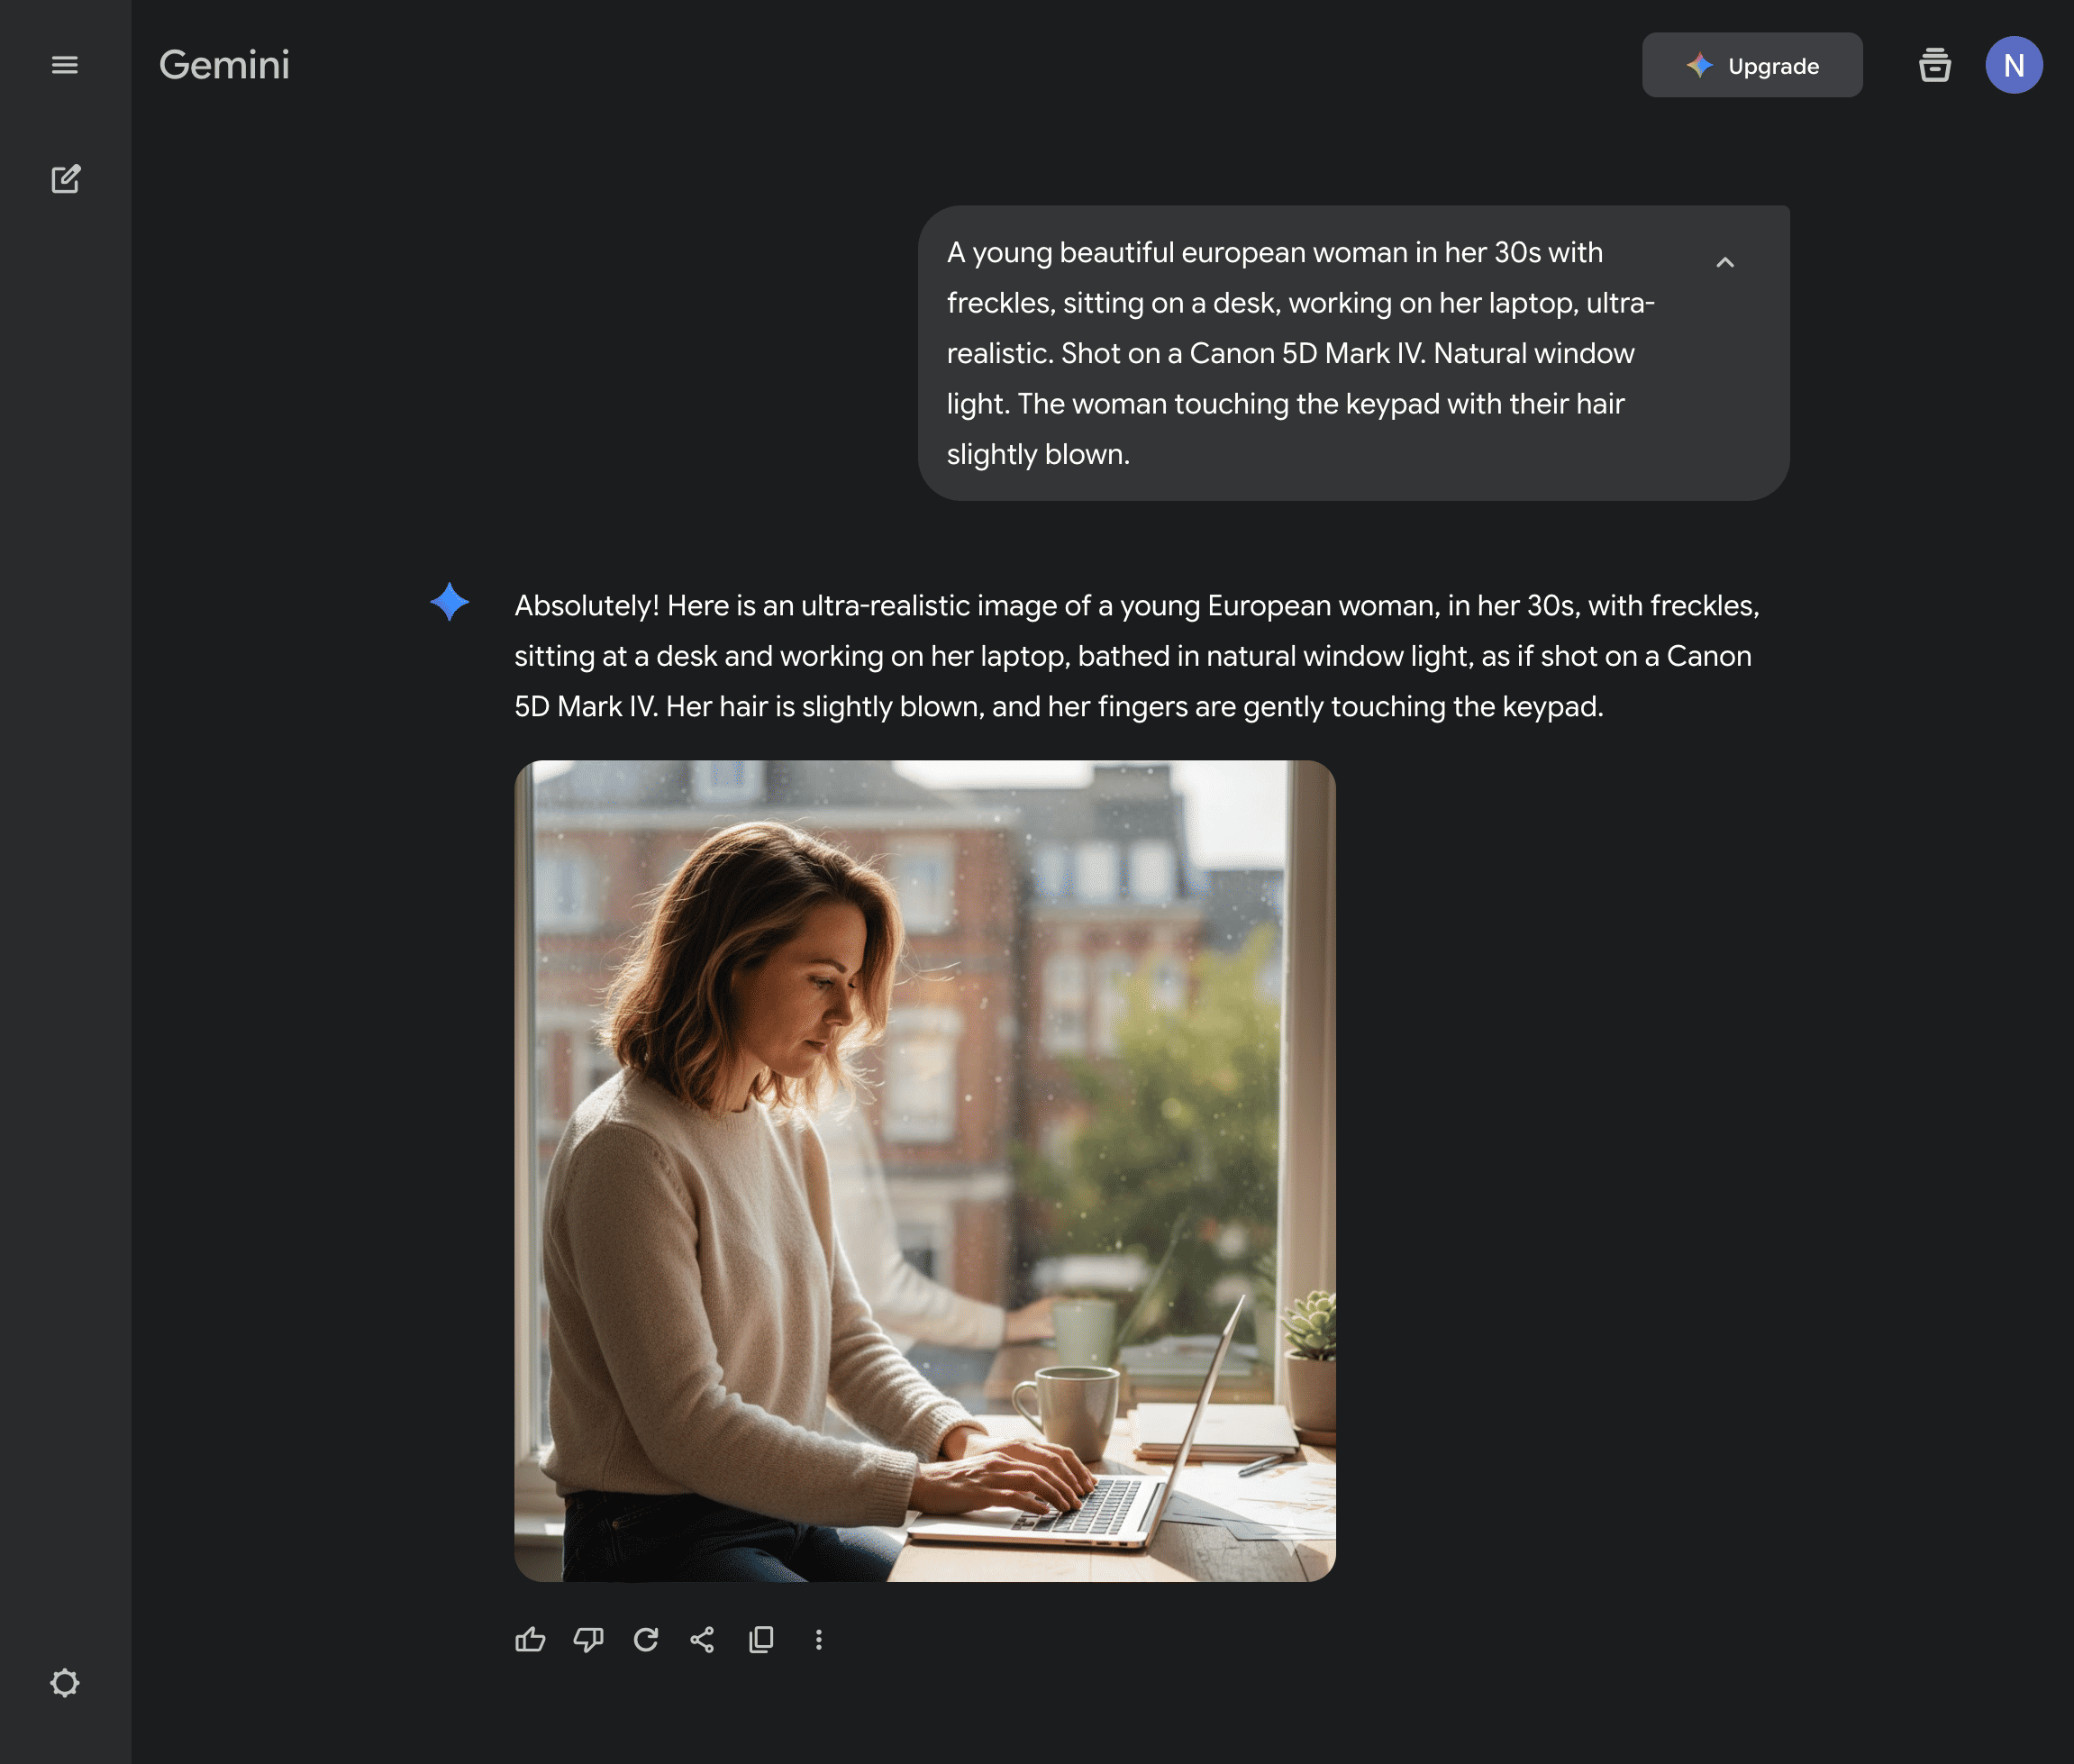This screenshot has width=2074, height=1764.
Task: Open the N account avatar menu
Action: [2013, 66]
